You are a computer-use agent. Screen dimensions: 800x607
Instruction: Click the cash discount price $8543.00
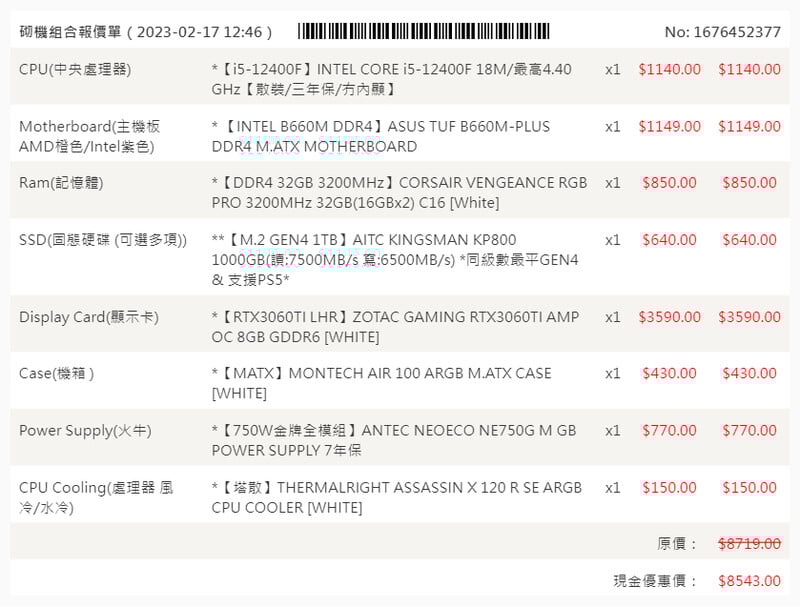(749, 581)
